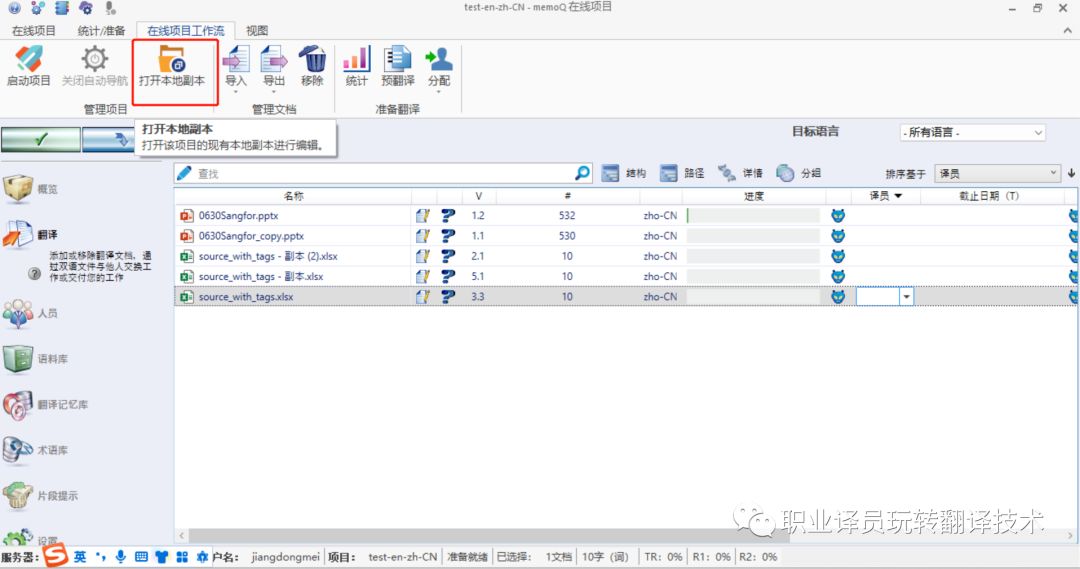
Task: Open the 人员 people pane
Action: click(x=31, y=313)
